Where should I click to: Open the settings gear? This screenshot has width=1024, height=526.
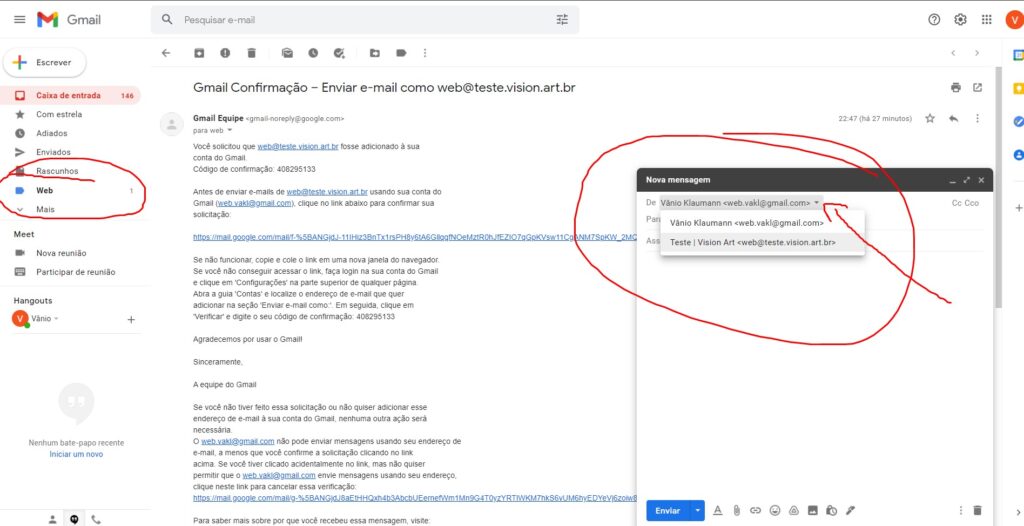(x=960, y=20)
